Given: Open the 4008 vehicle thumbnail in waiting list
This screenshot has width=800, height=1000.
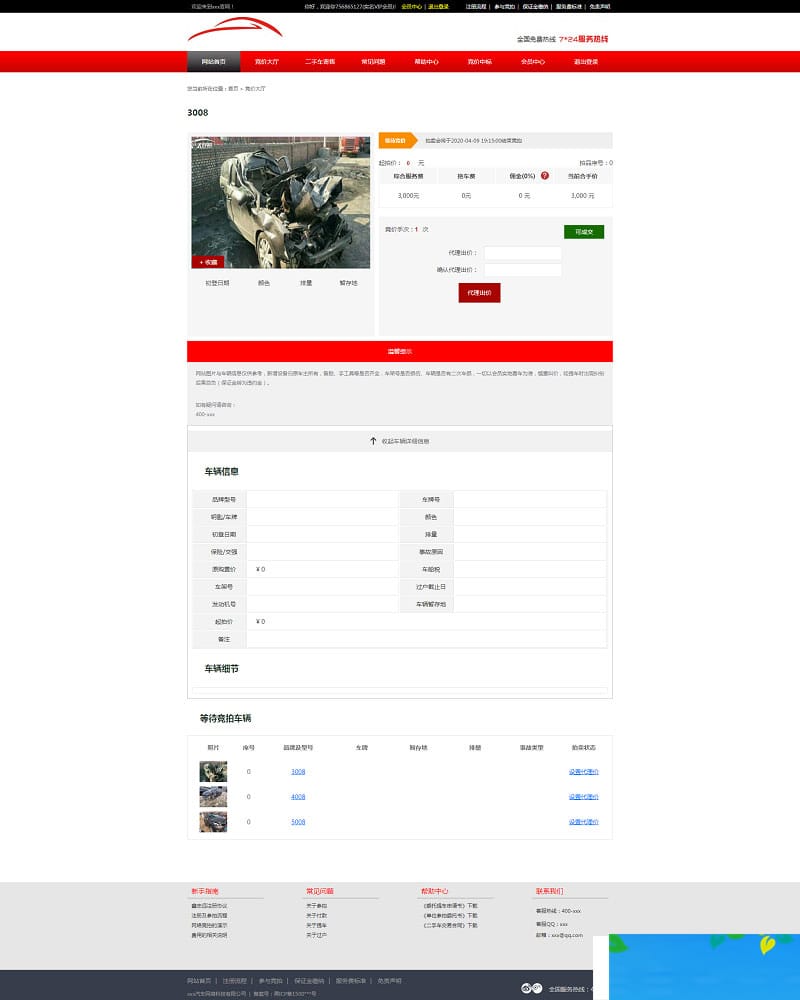Looking at the screenshot, I should (x=213, y=797).
